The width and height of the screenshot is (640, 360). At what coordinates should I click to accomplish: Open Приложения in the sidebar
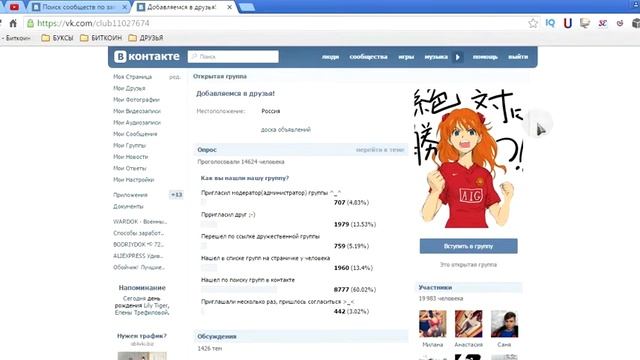click(130, 195)
